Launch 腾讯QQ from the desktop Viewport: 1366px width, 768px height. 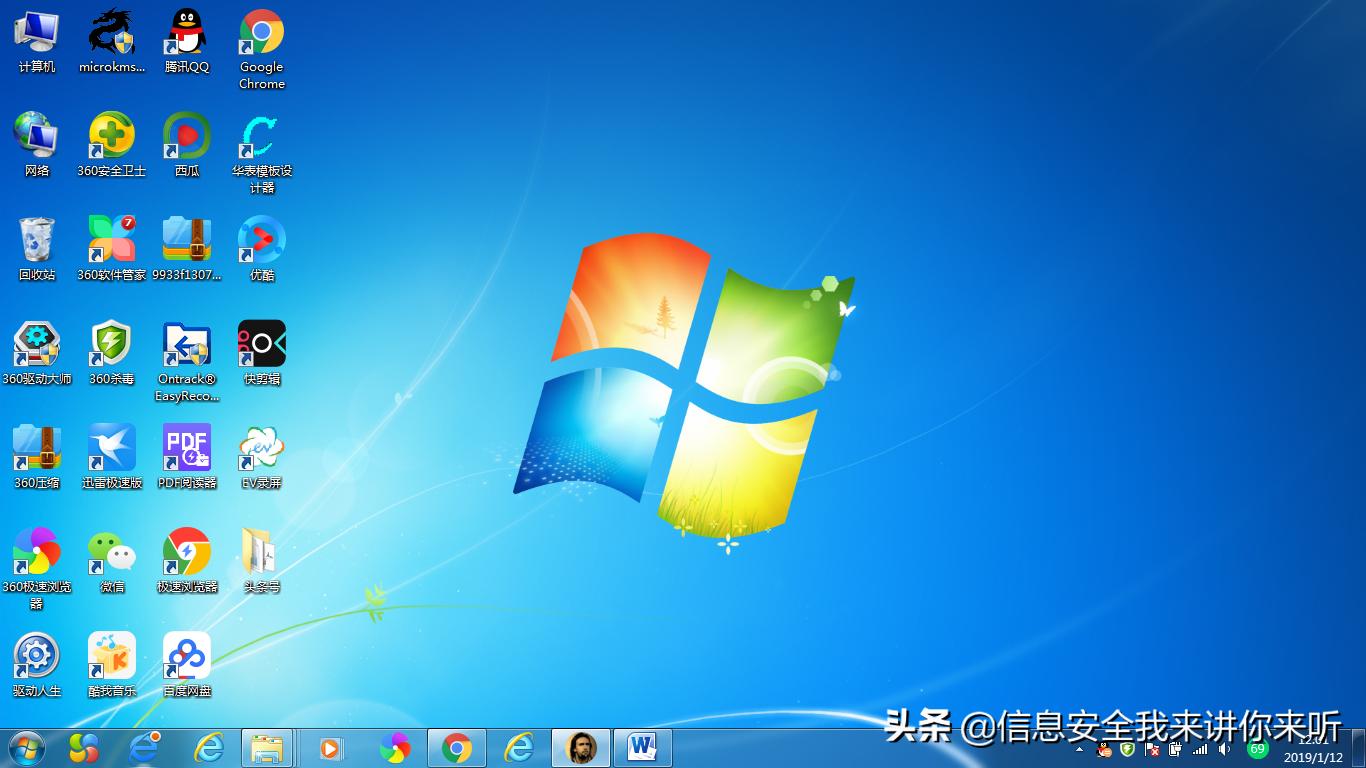(186, 40)
